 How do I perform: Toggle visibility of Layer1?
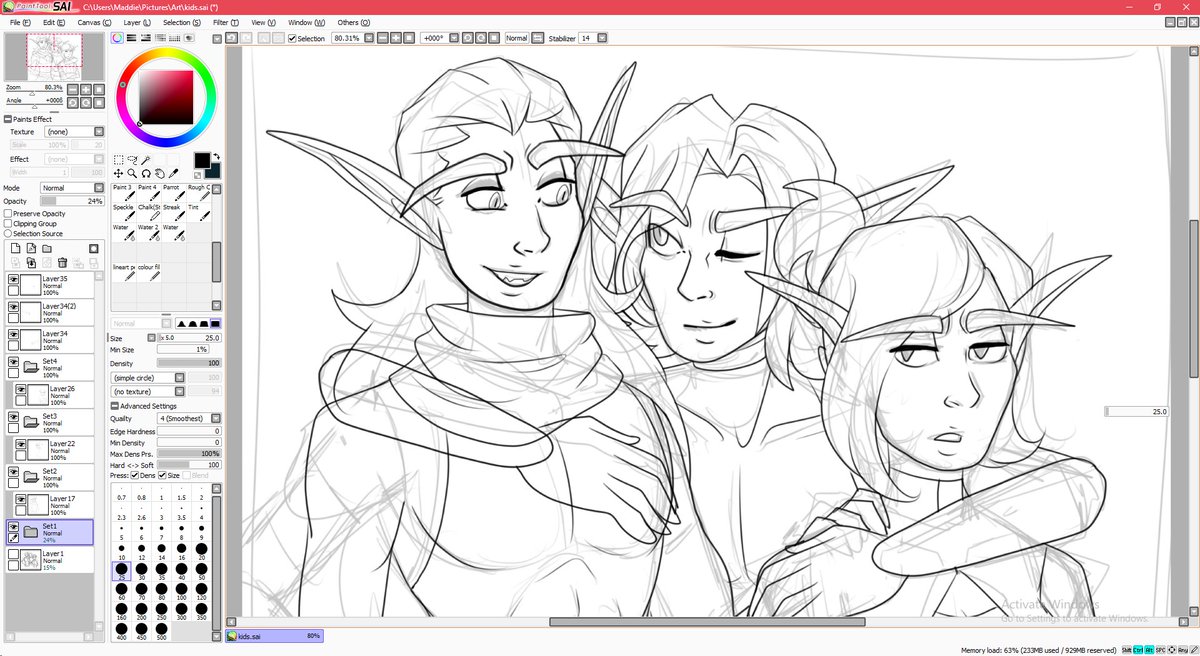[14, 553]
